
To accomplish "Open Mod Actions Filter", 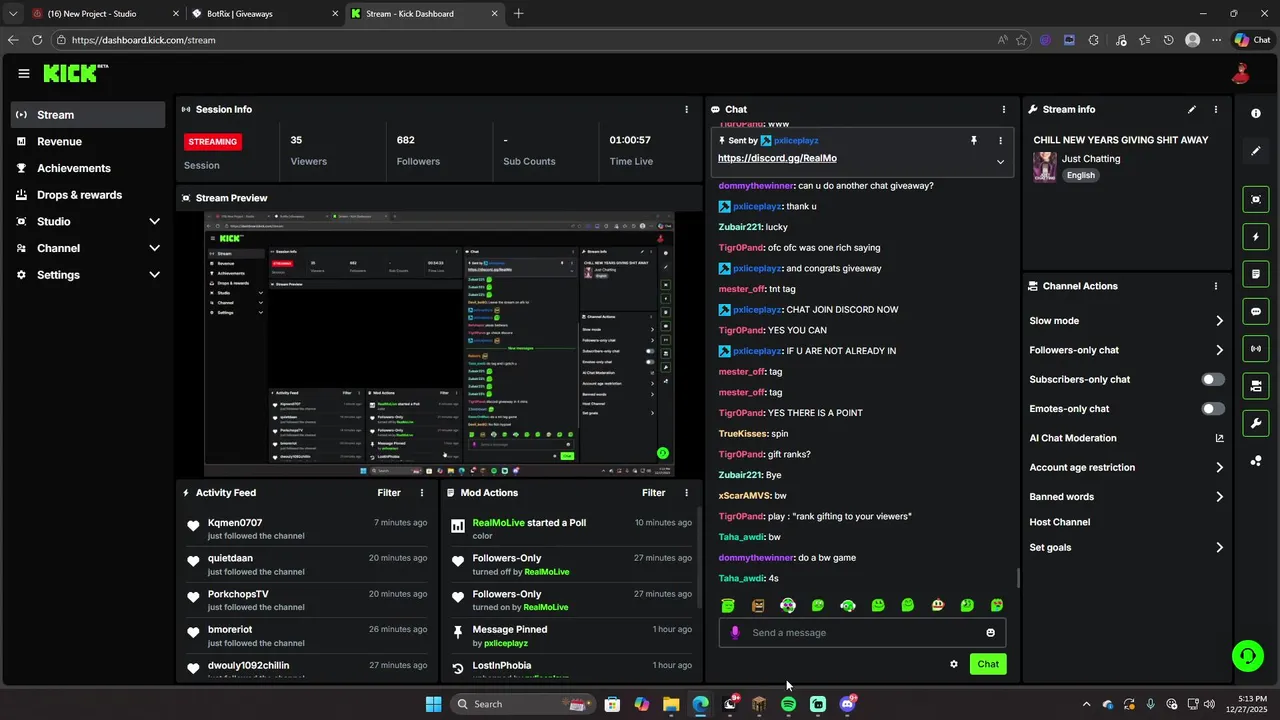I will [x=653, y=493].
